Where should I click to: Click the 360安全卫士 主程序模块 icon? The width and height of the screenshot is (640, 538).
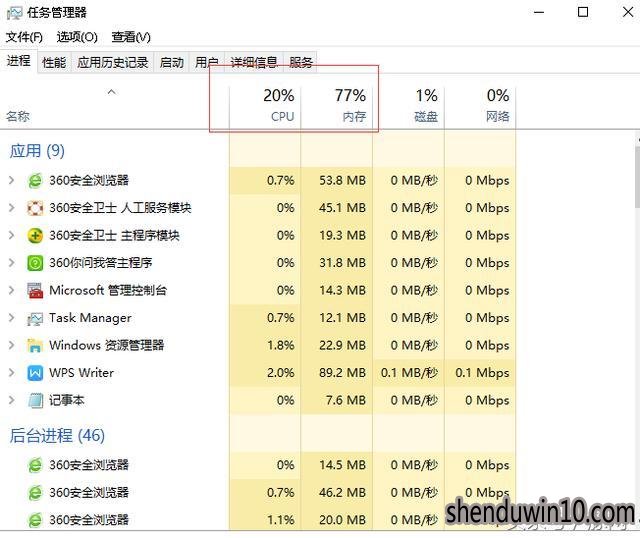tap(35, 236)
